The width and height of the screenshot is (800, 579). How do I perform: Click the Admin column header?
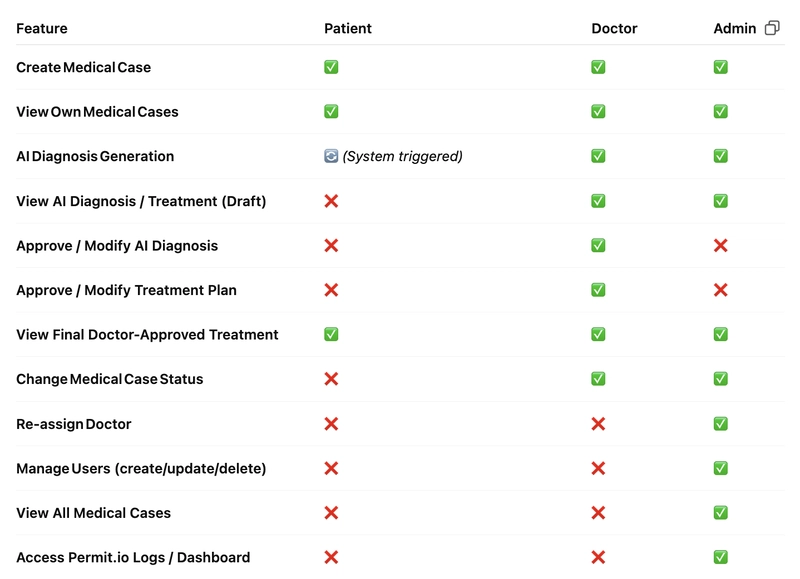coord(735,29)
